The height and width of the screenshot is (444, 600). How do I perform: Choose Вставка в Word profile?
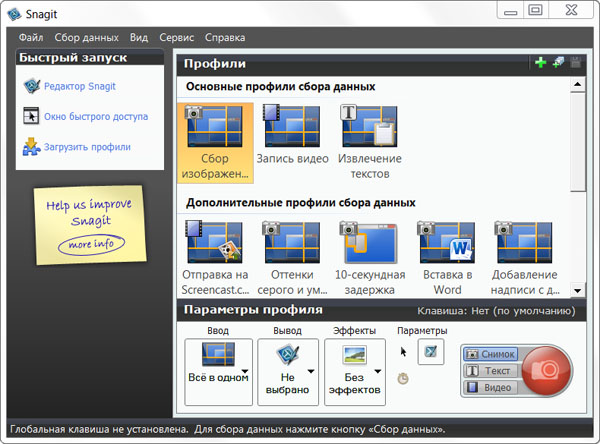[447, 258]
